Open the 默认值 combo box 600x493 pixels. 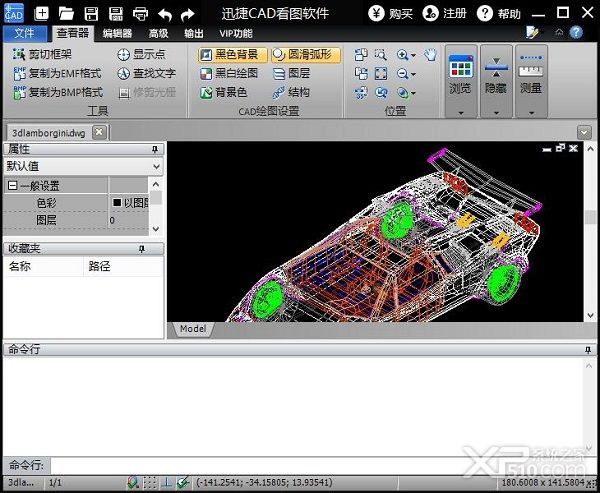pos(83,167)
